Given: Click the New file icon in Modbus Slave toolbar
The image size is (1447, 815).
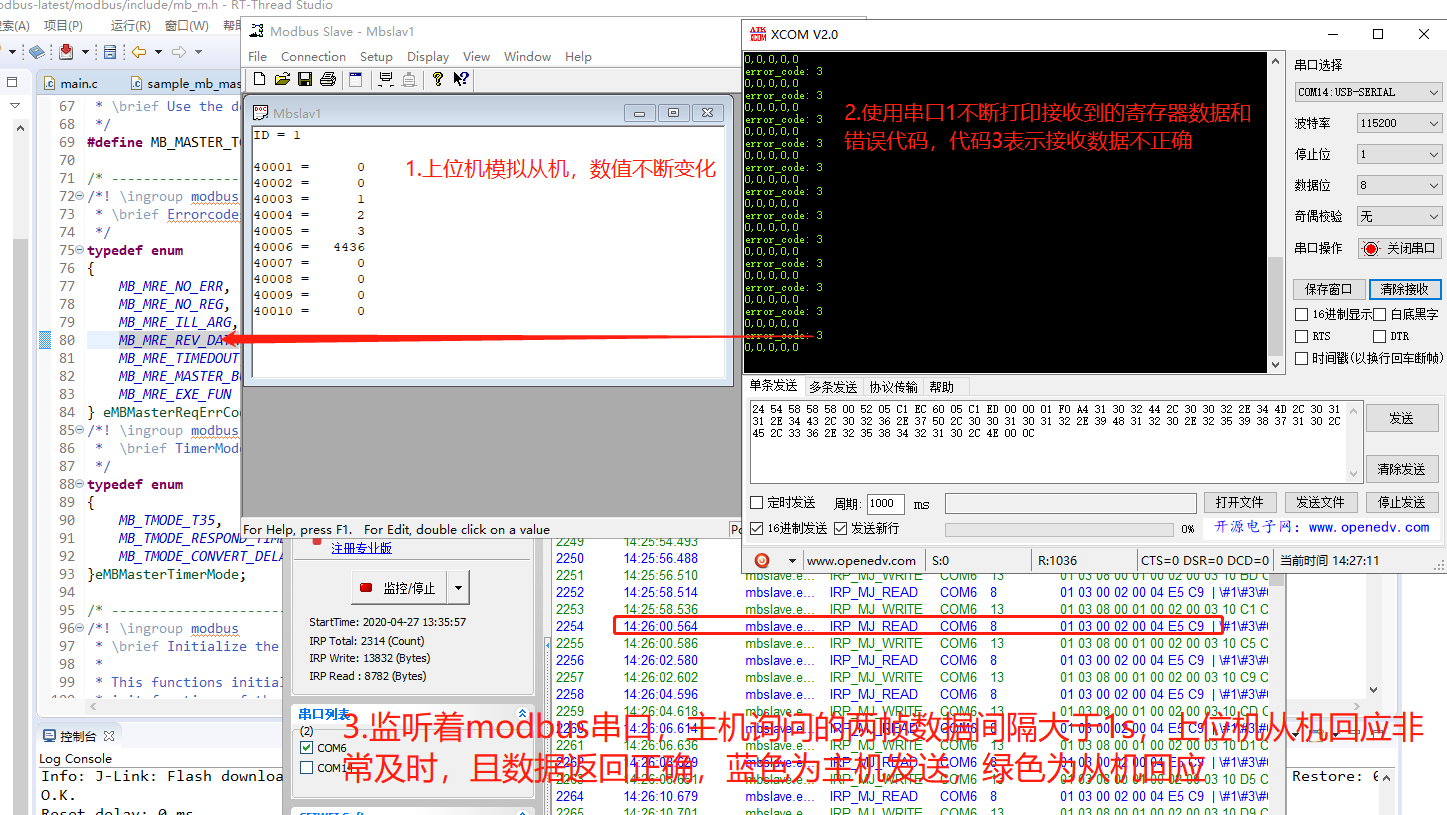Looking at the screenshot, I should pos(260,80).
